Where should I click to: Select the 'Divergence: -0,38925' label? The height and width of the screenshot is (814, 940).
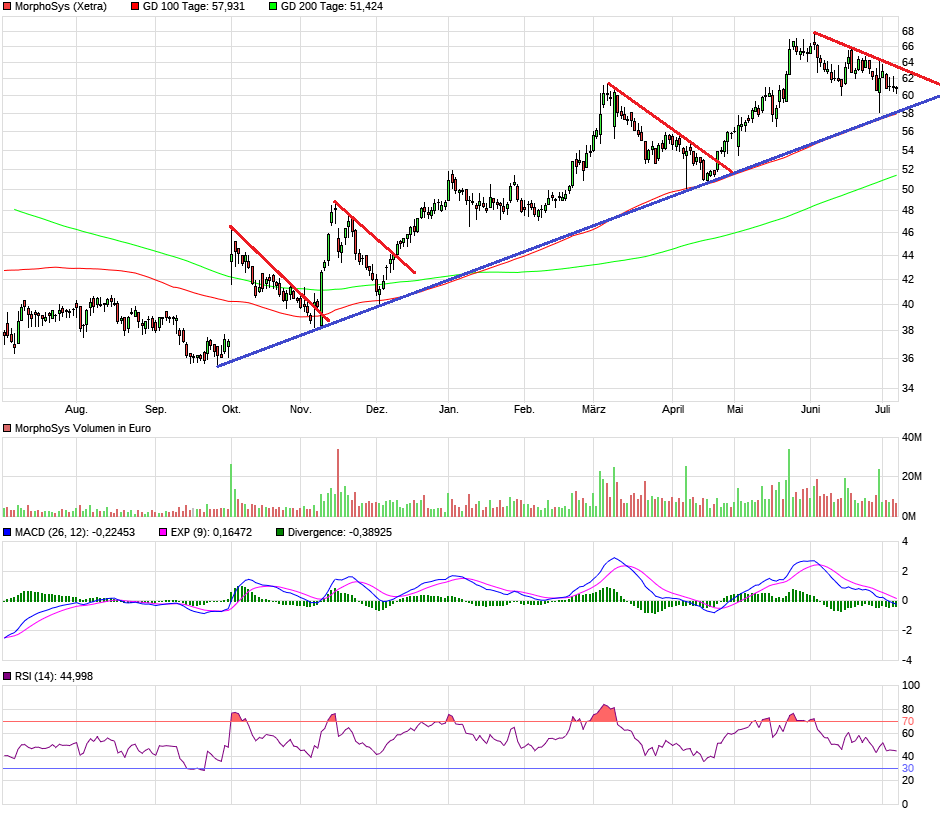click(x=339, y=532)
